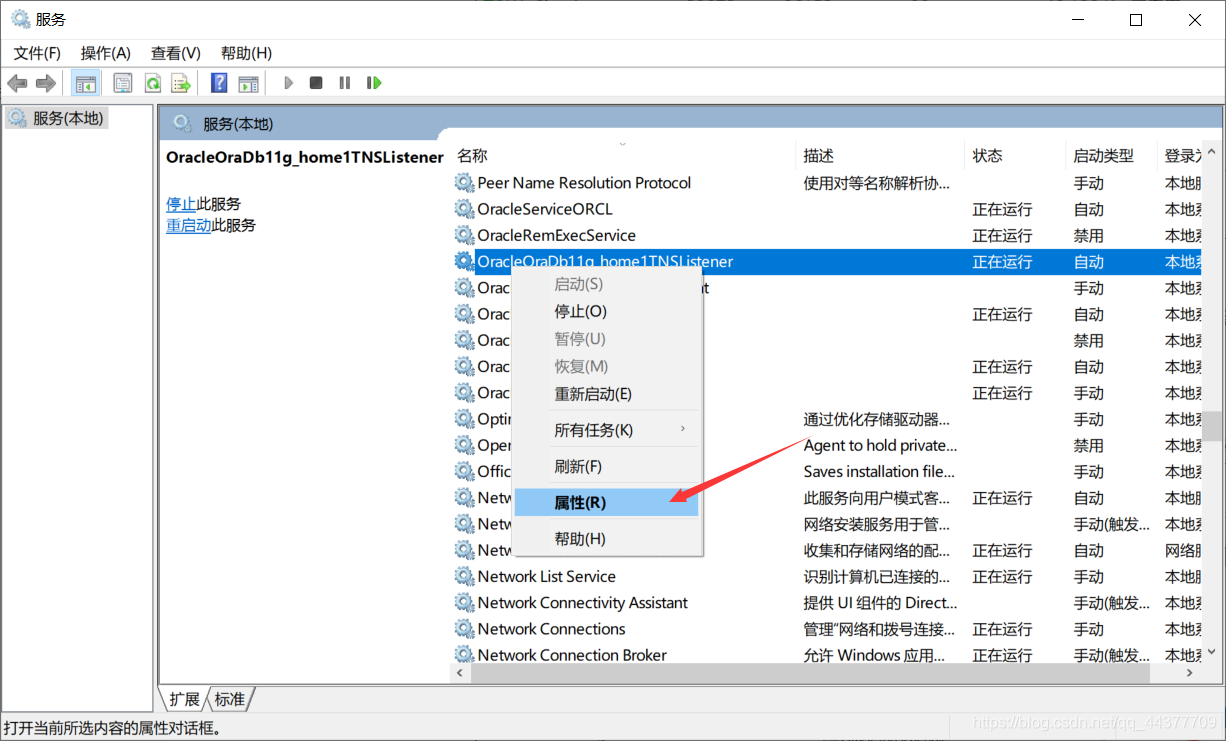The width and height of the screenshot is (1226, 741).
Task: Select the Network Connectivity Assistant name
Action: pos(582,602)
